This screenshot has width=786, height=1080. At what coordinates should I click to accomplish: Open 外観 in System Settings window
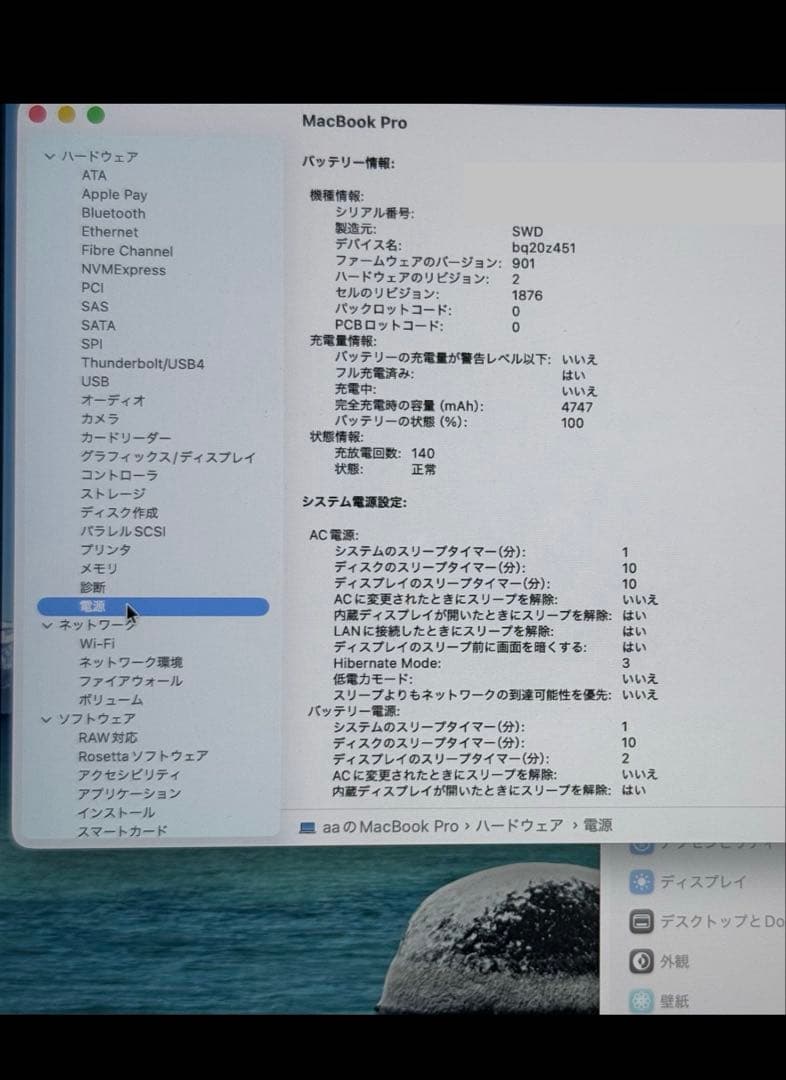pyautogui.click(x=674, y=962)
